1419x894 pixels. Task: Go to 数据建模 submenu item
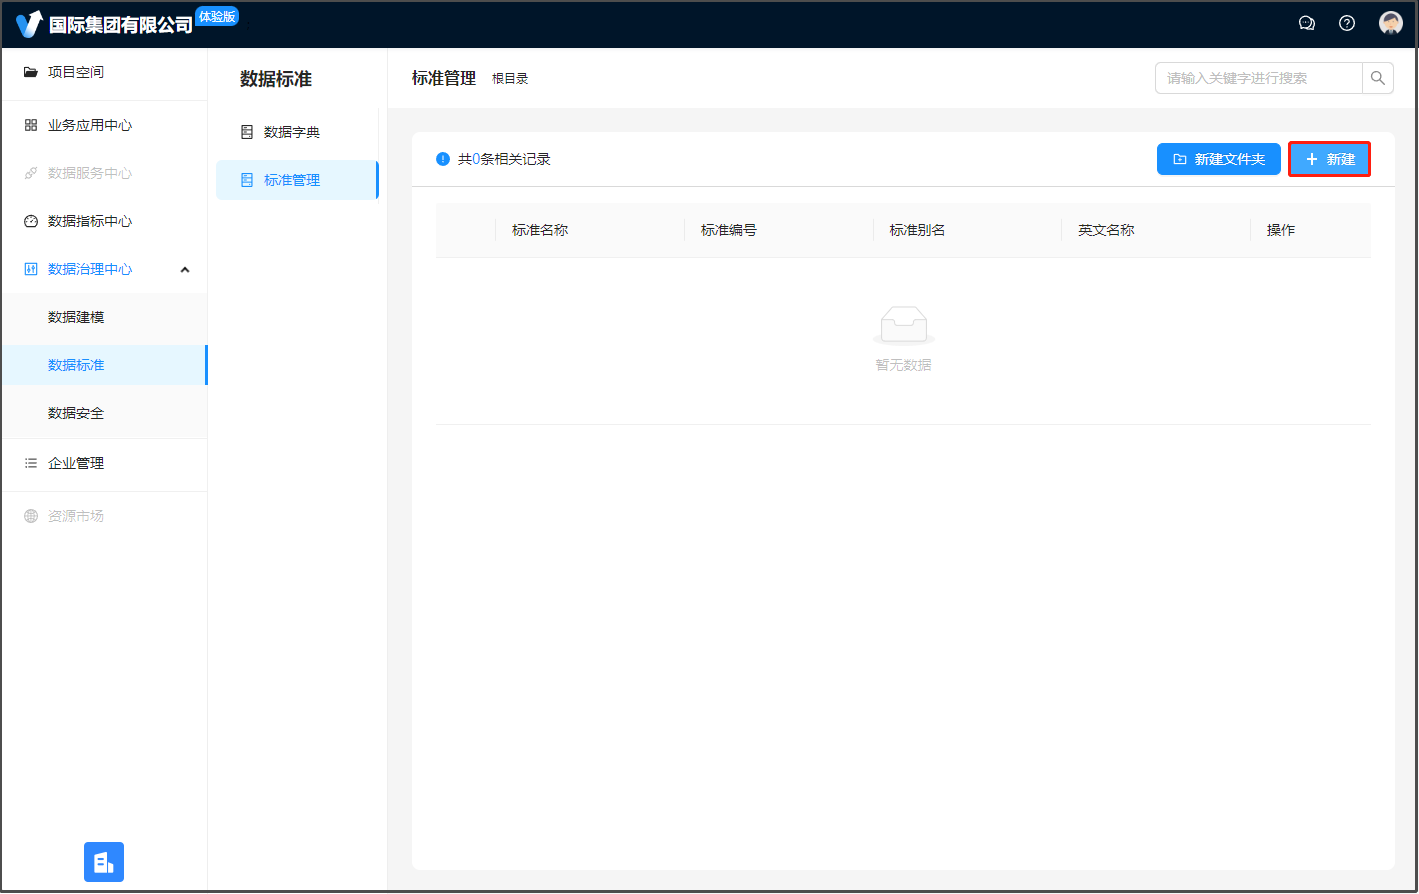tap(76, 317)
